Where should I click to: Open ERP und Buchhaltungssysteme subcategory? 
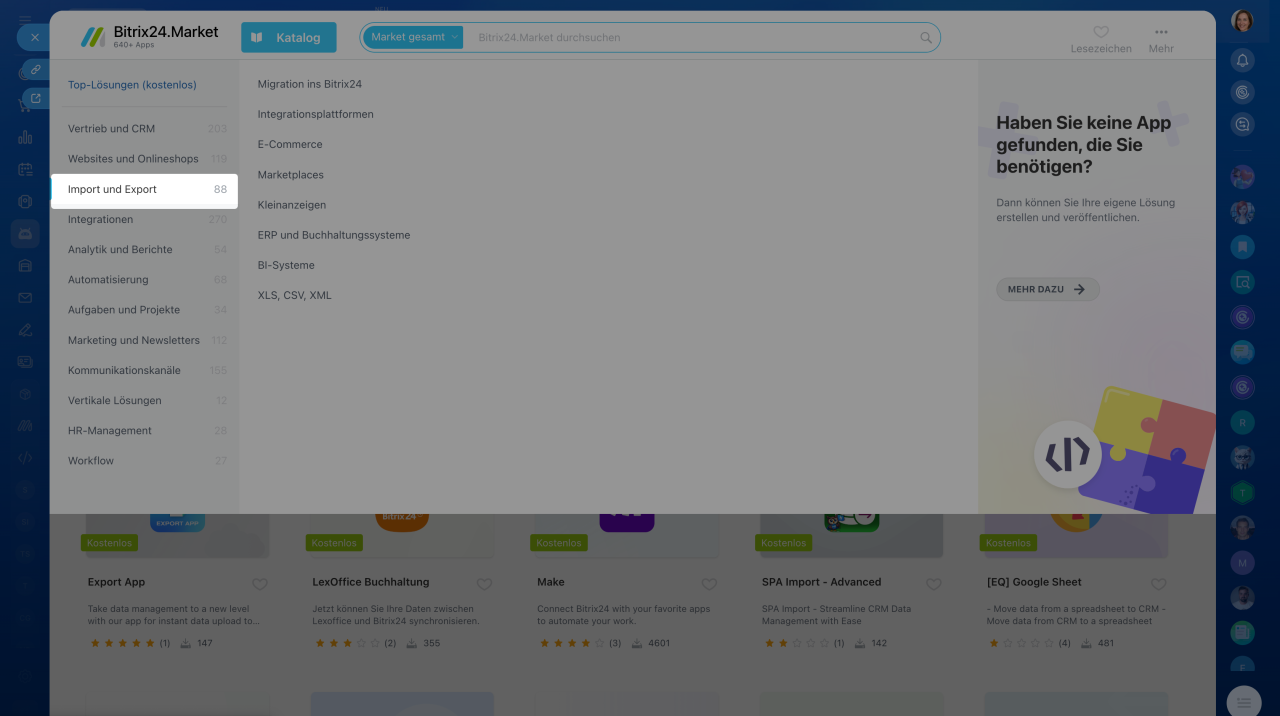click(x=334, y=235)
